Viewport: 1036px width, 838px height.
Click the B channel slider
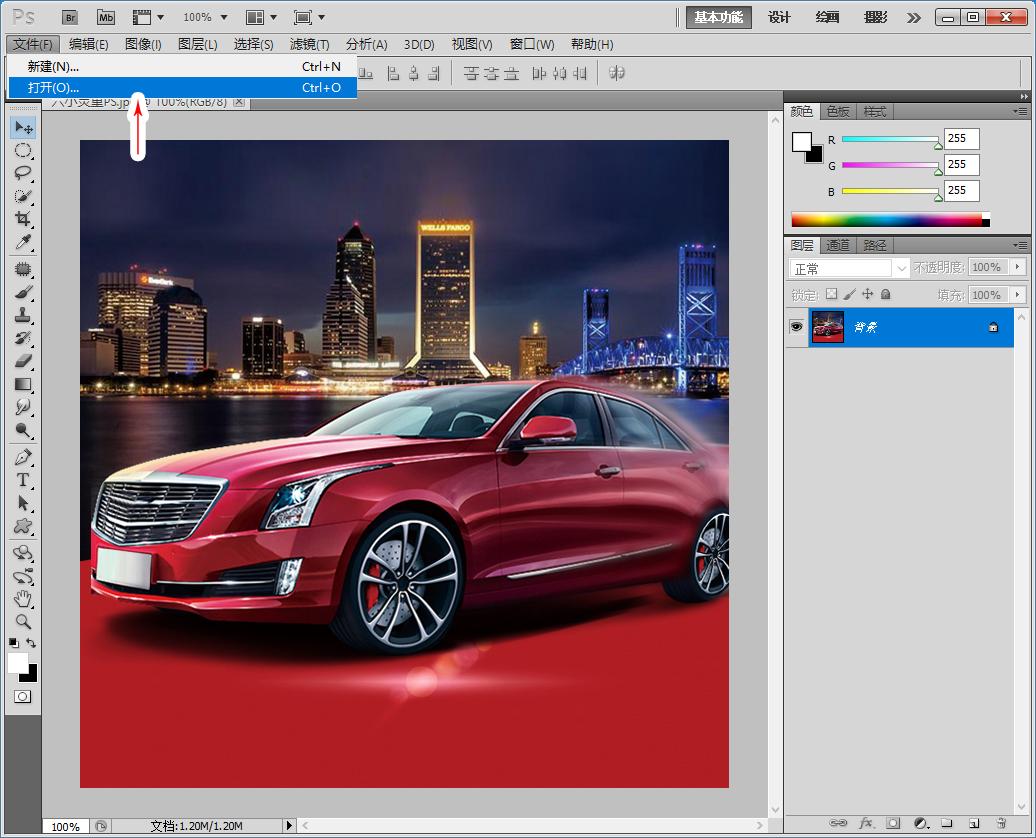(891, 191)
